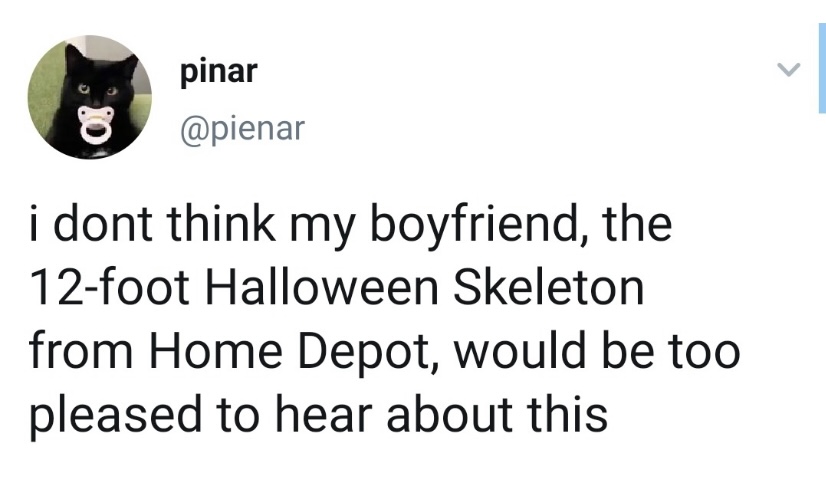Click the black cat profile avatar
The height and width of the screenshot is (492, 826).
pyautogui.click(x=89, y=97)
